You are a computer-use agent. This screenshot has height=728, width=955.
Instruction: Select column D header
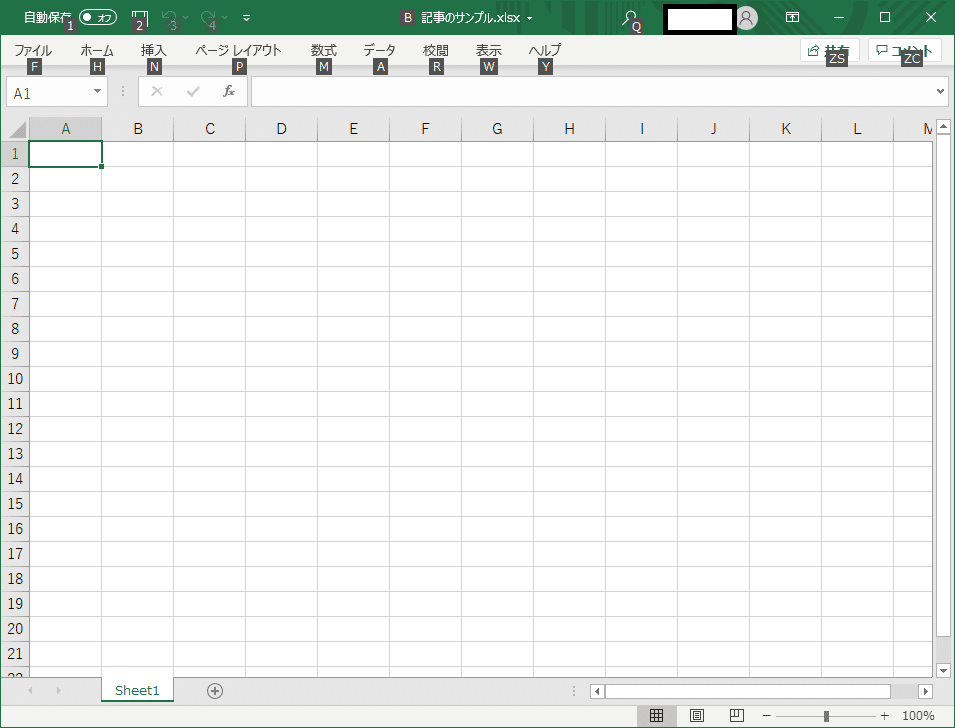[281, 129]
